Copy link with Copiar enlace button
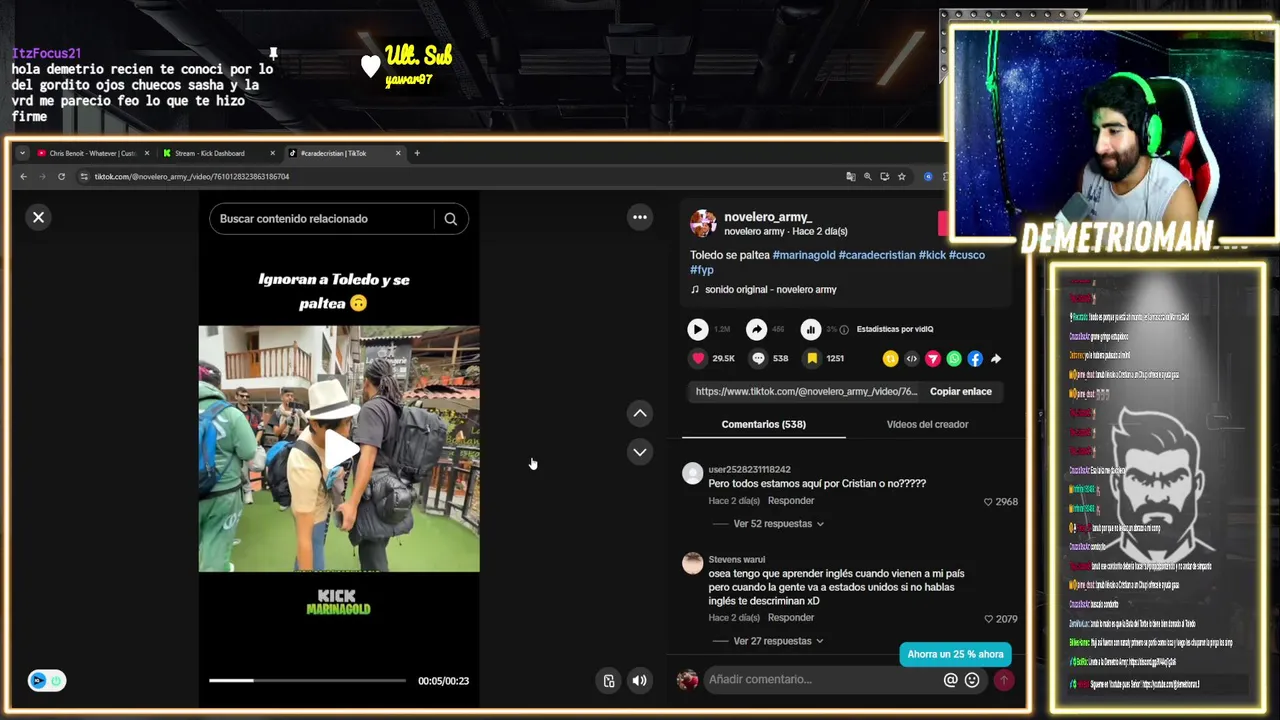 [x=961, y=392]
